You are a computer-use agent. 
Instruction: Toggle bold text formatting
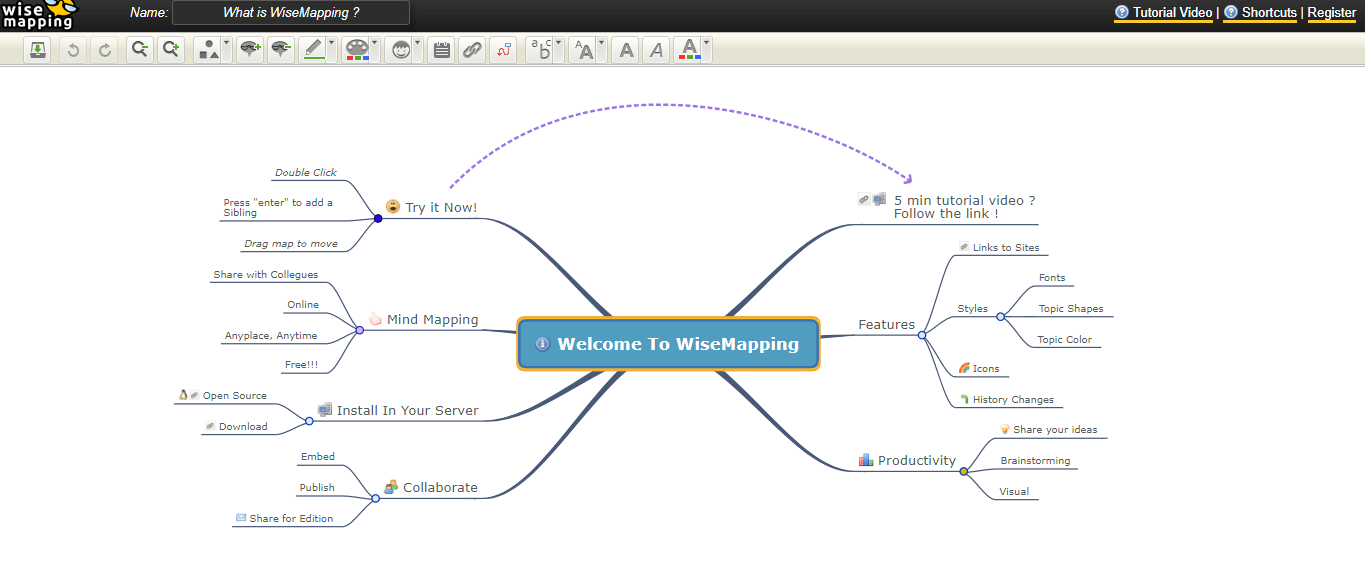625,48
